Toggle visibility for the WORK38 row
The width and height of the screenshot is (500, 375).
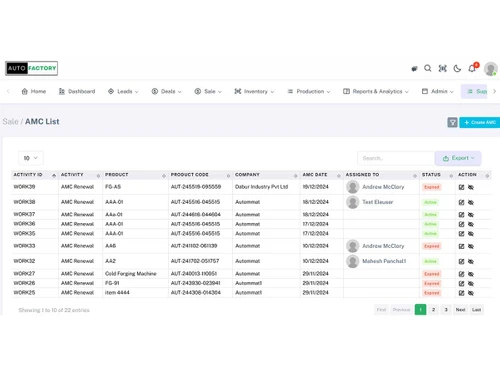[471, 202]
